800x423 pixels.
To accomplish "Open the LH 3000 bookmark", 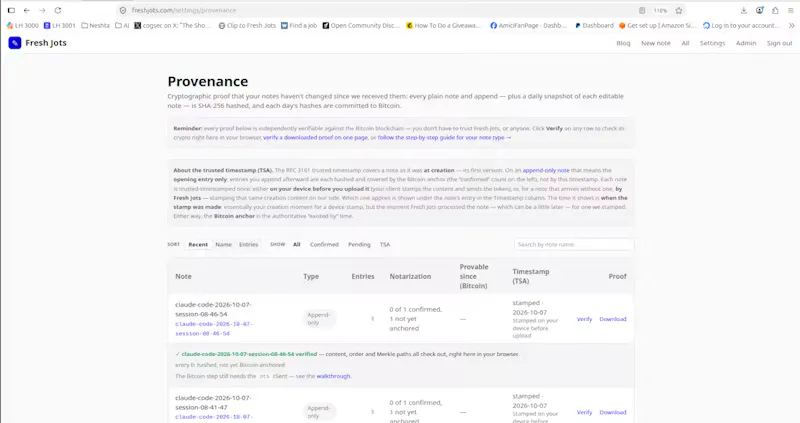I will [x=22, y=26].
